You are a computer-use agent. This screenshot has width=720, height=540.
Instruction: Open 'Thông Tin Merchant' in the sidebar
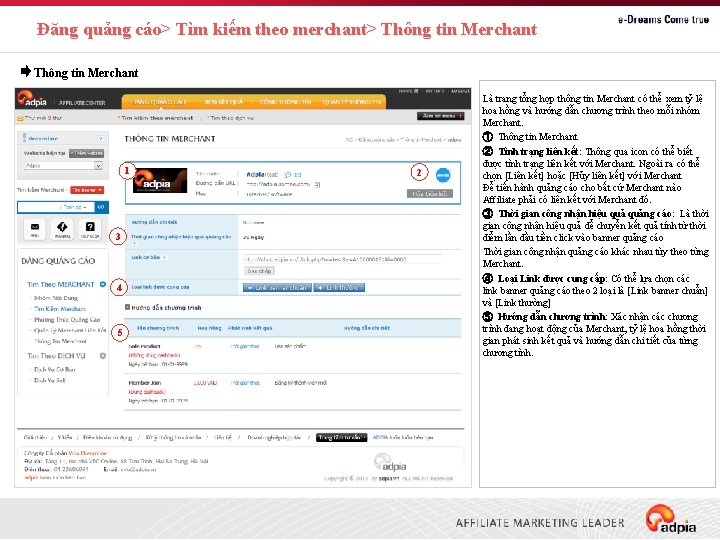[60, 341]
